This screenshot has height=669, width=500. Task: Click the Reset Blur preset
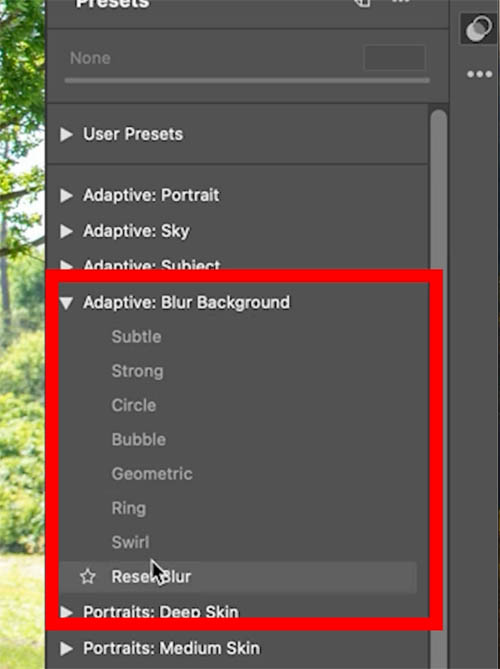click(238, 577)
